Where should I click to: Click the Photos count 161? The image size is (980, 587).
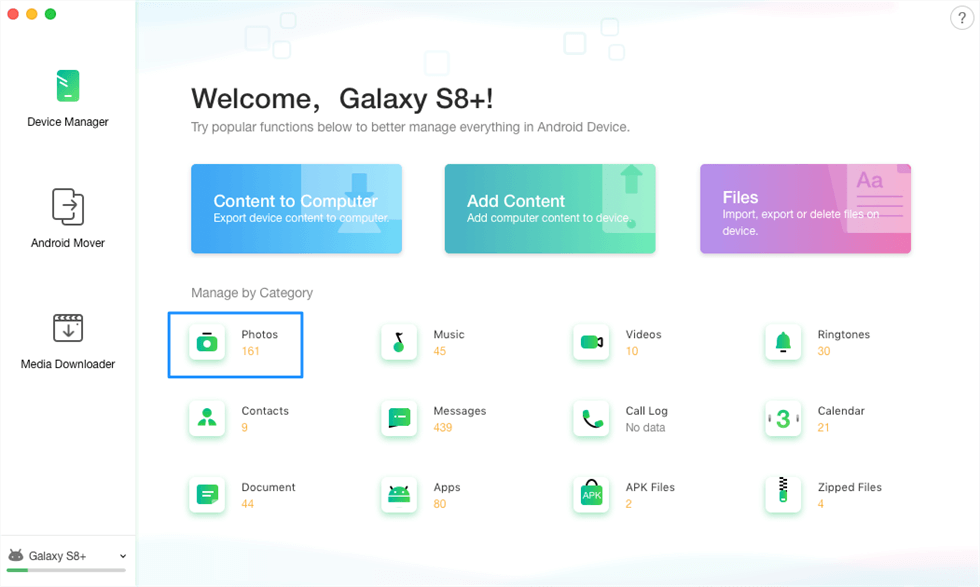click(250, 351)
